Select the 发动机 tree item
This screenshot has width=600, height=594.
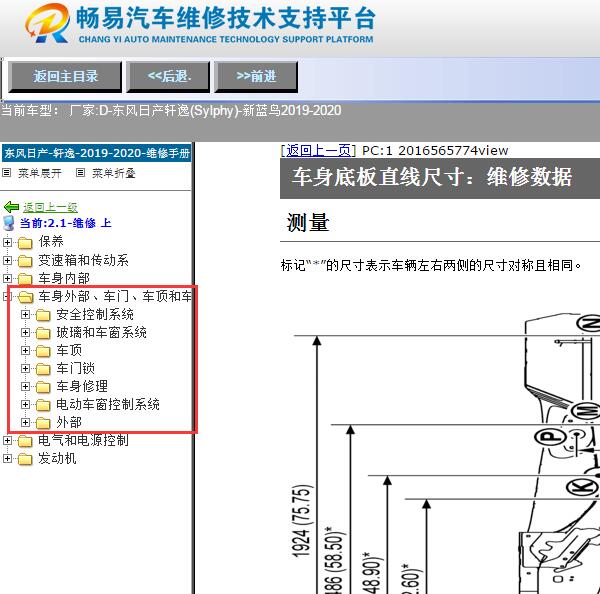pyautogui.click(x=57, y=458)
